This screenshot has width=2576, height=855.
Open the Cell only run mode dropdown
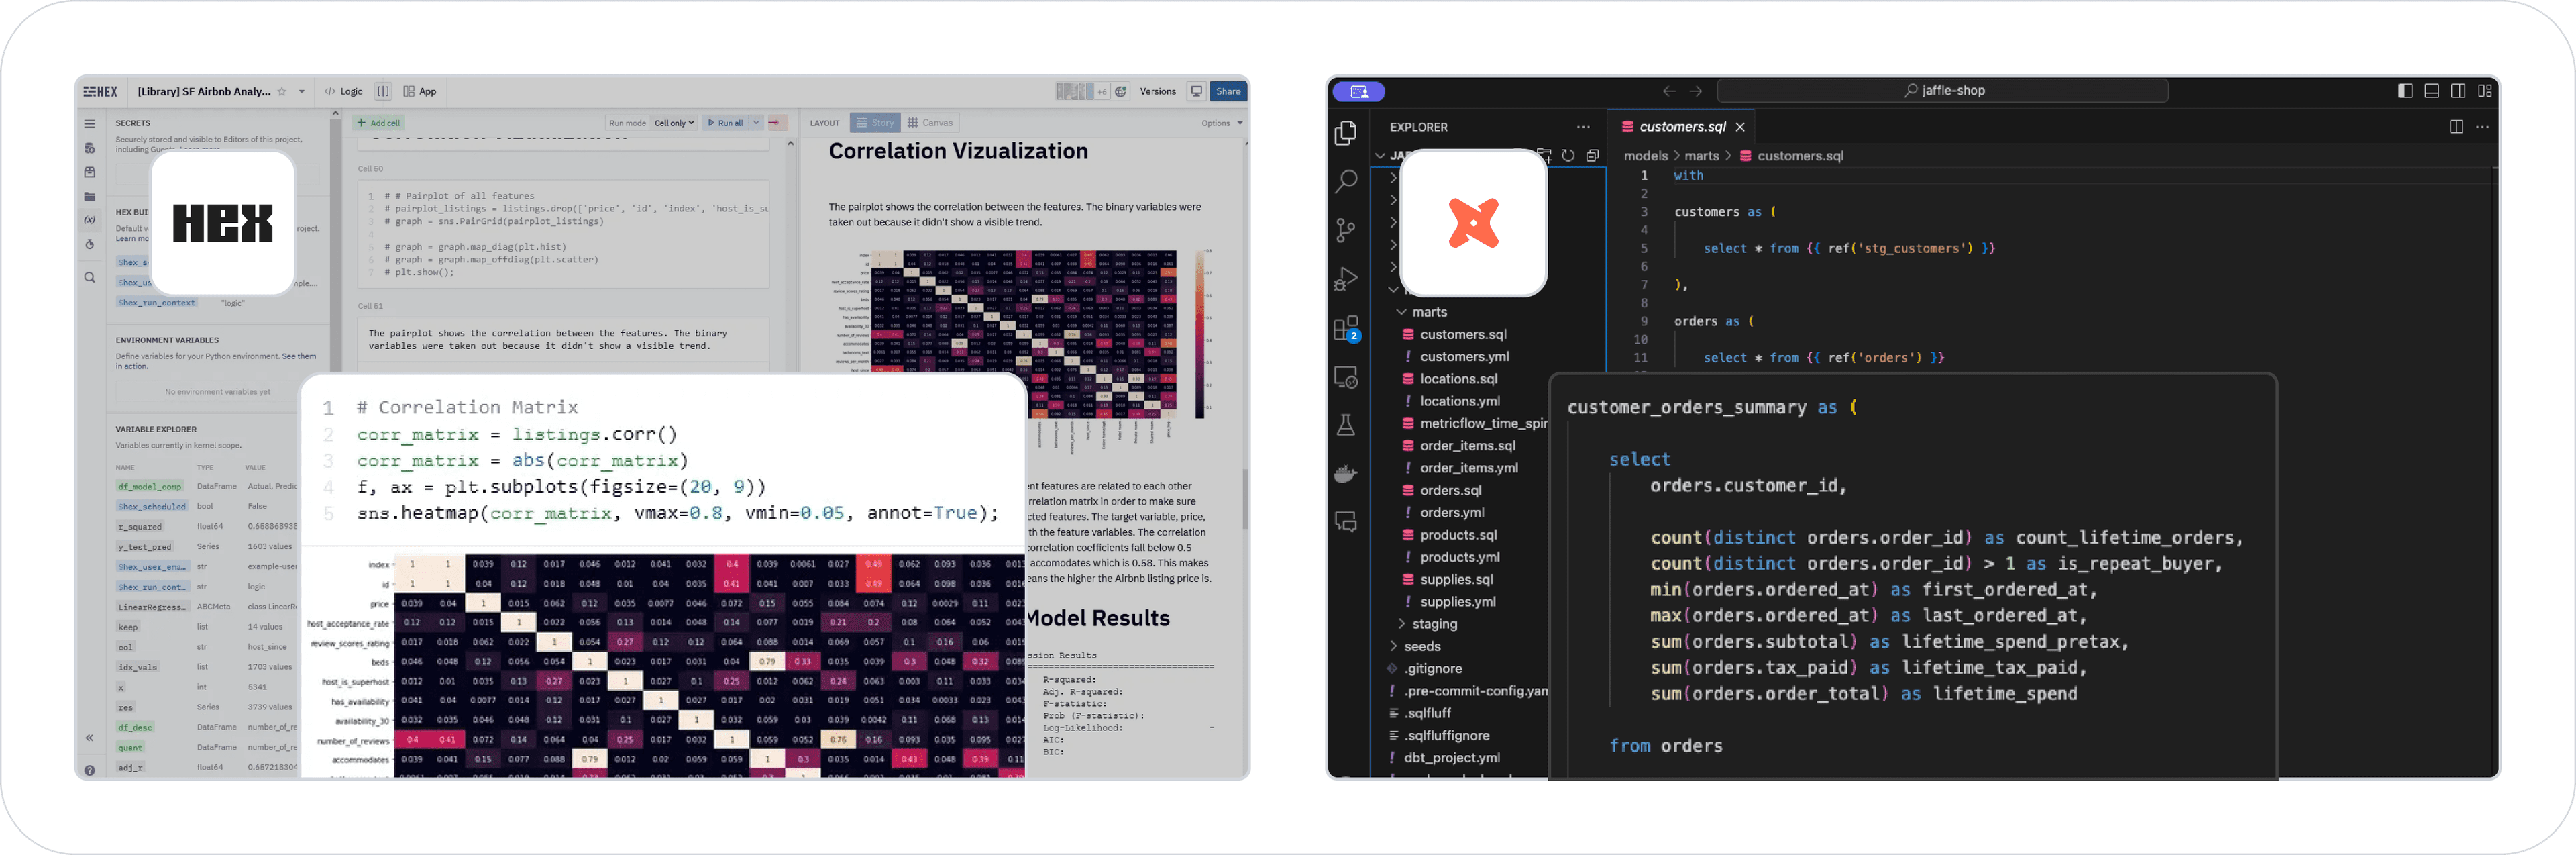(x=674, y=123)
